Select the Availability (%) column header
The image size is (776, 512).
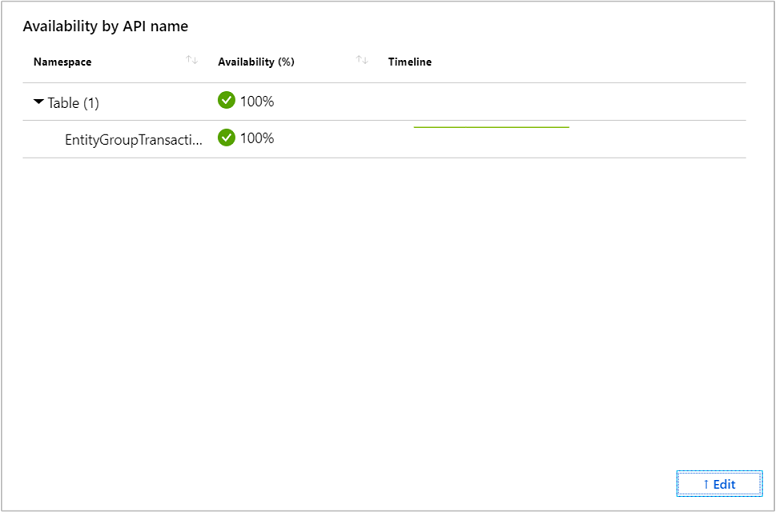tap(256, 62)
